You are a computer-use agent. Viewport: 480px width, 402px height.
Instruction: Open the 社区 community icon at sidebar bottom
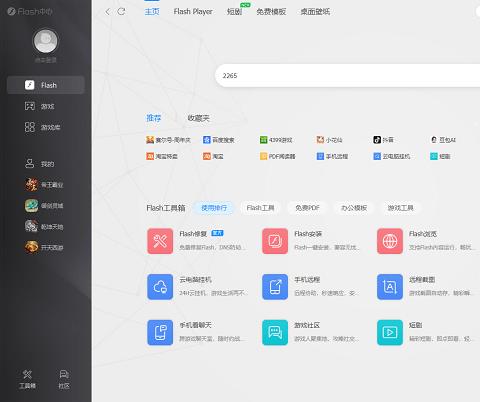(x=64, y=379)
